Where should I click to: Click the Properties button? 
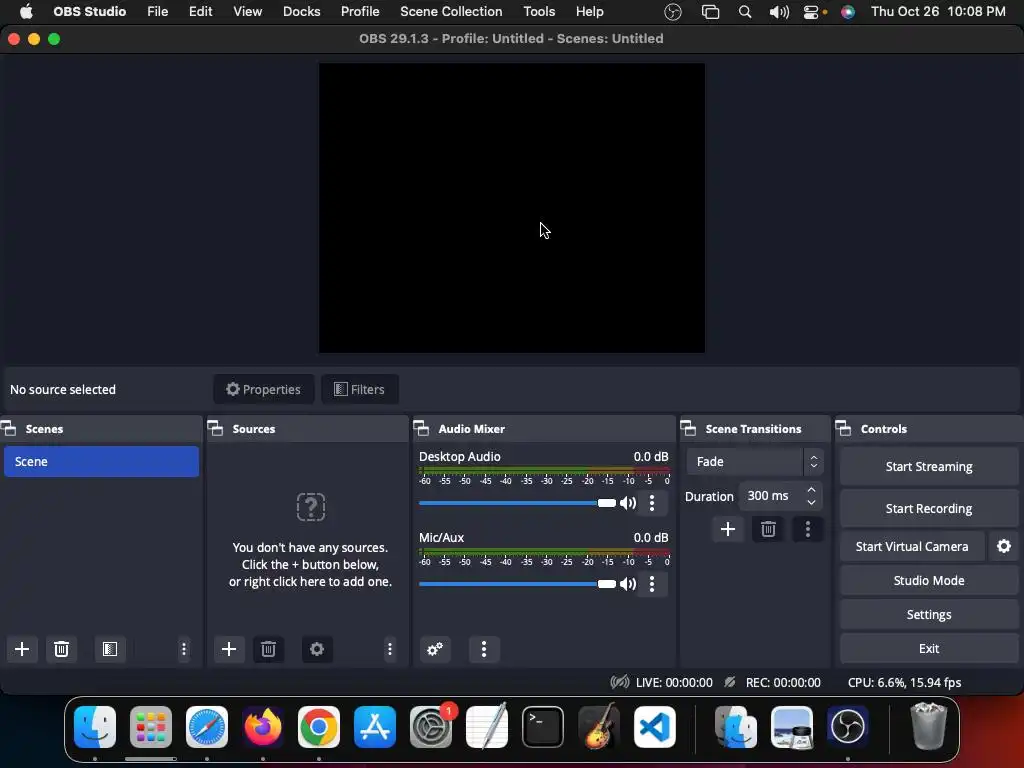click(263, 389)
